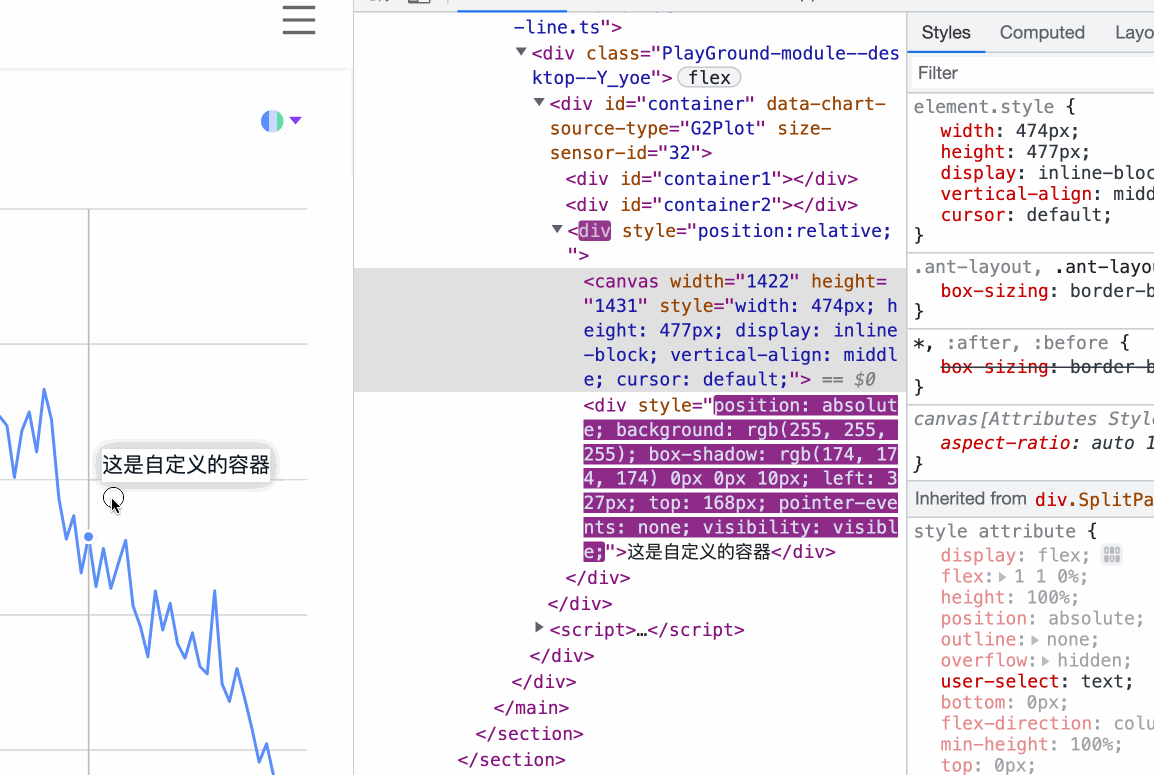The height and width of the screenshot is (775, 1154).
Task: Open the flexbox editor icon beside display flex
Action: pos(1111,555)
